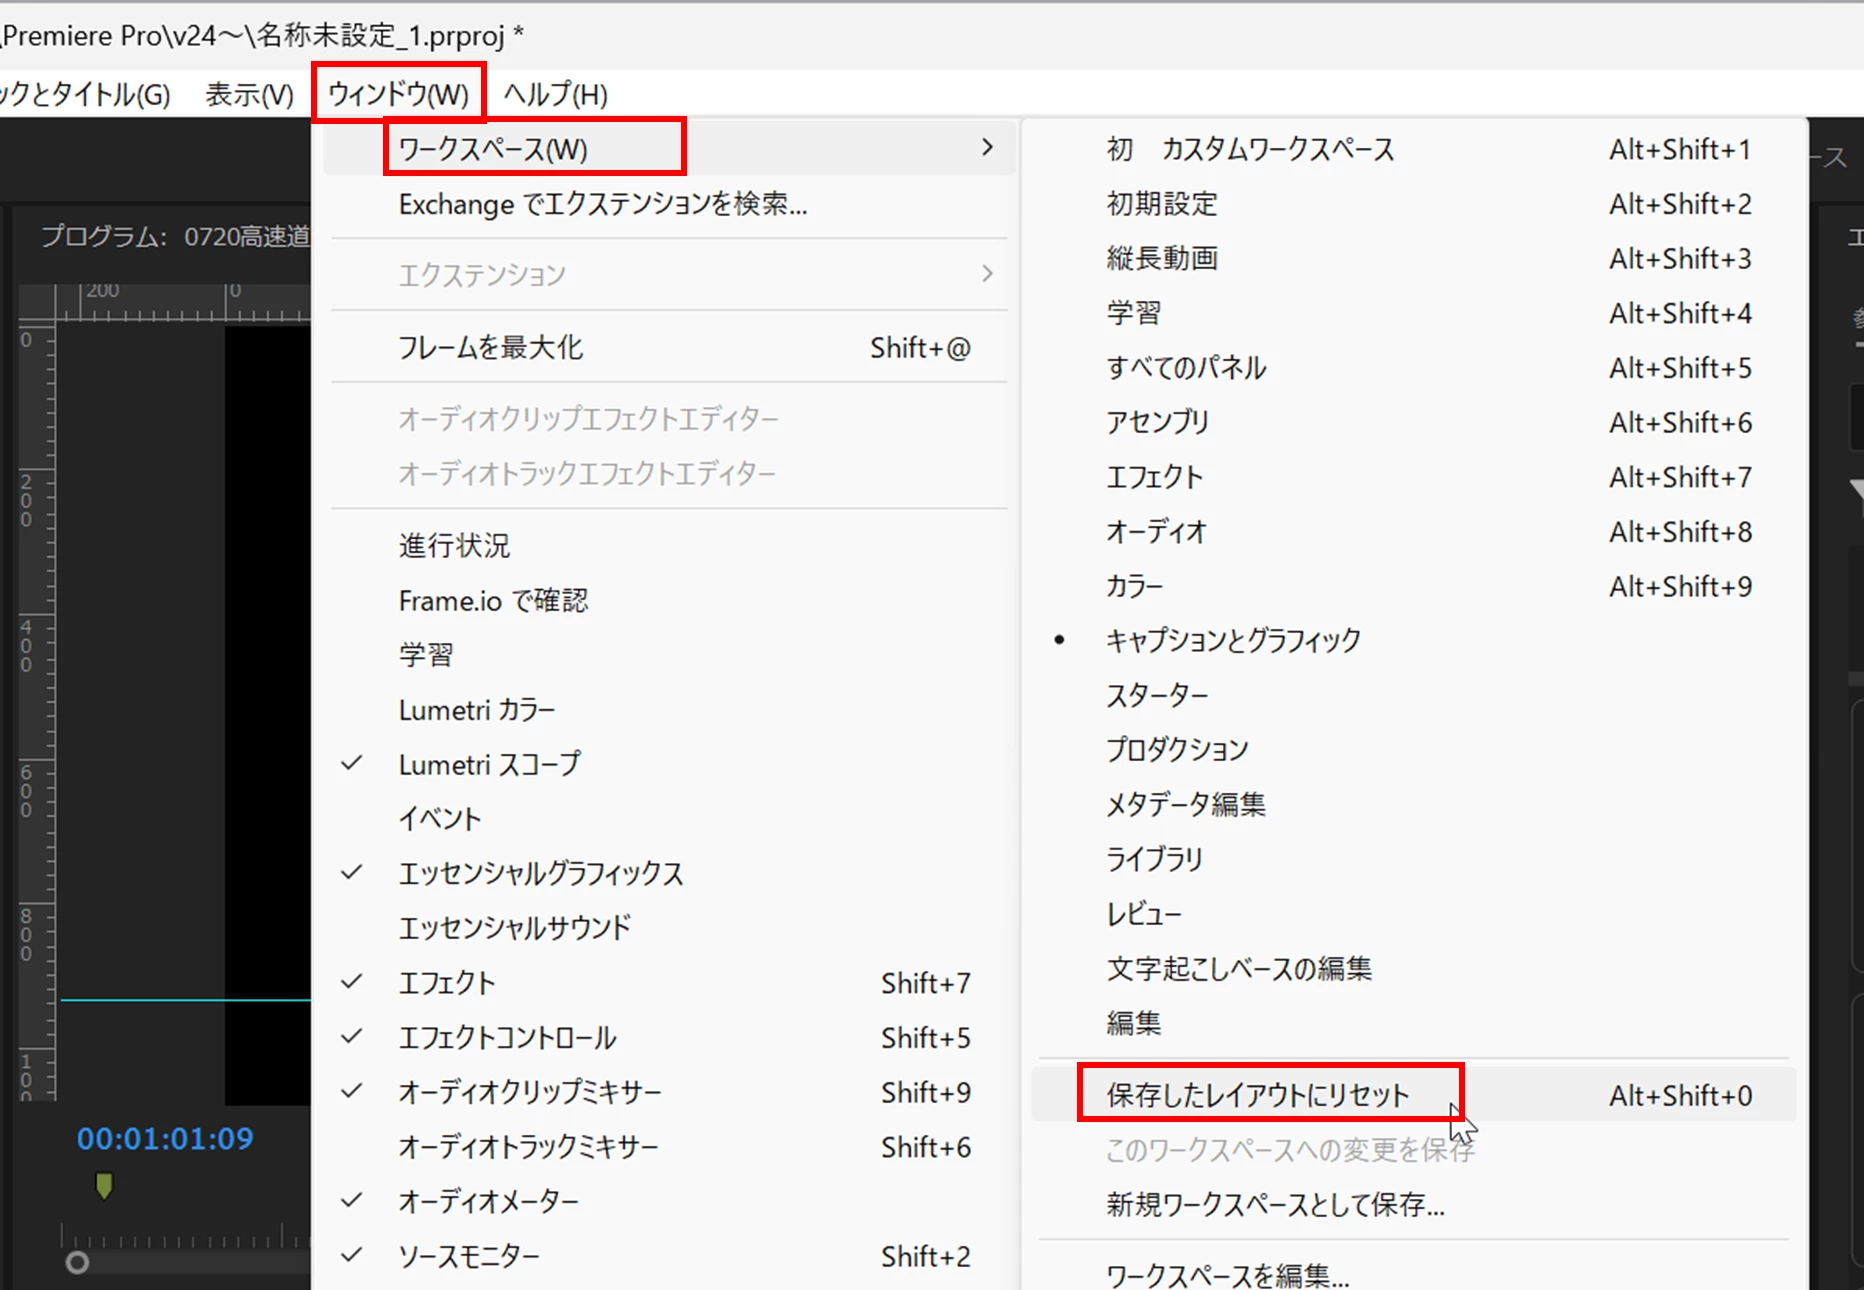Click 保存したレイアウトにリセット

pos(1414,1095)
